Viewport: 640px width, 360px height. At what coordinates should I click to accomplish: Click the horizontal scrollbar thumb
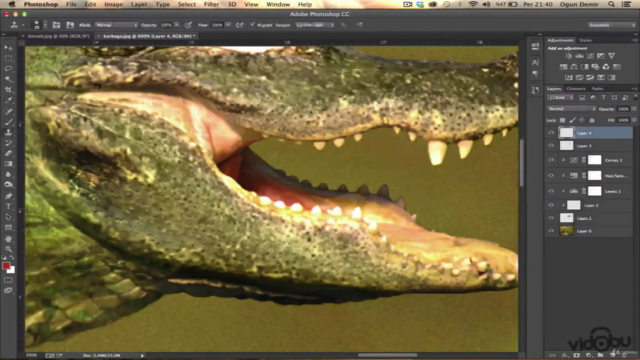coord(387,355)
